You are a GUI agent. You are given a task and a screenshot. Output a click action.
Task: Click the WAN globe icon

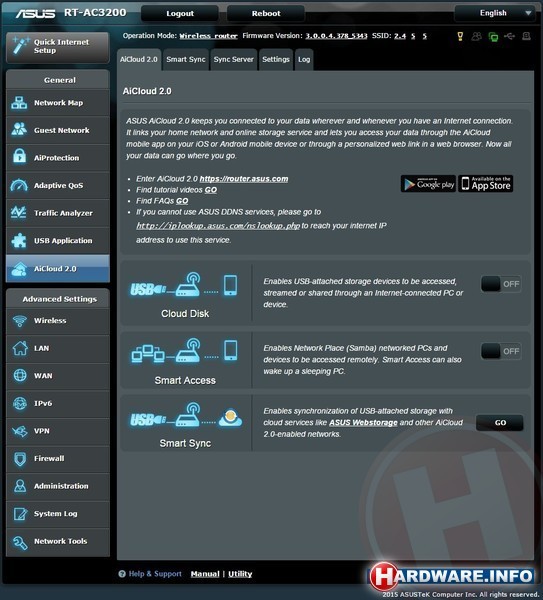20,375
